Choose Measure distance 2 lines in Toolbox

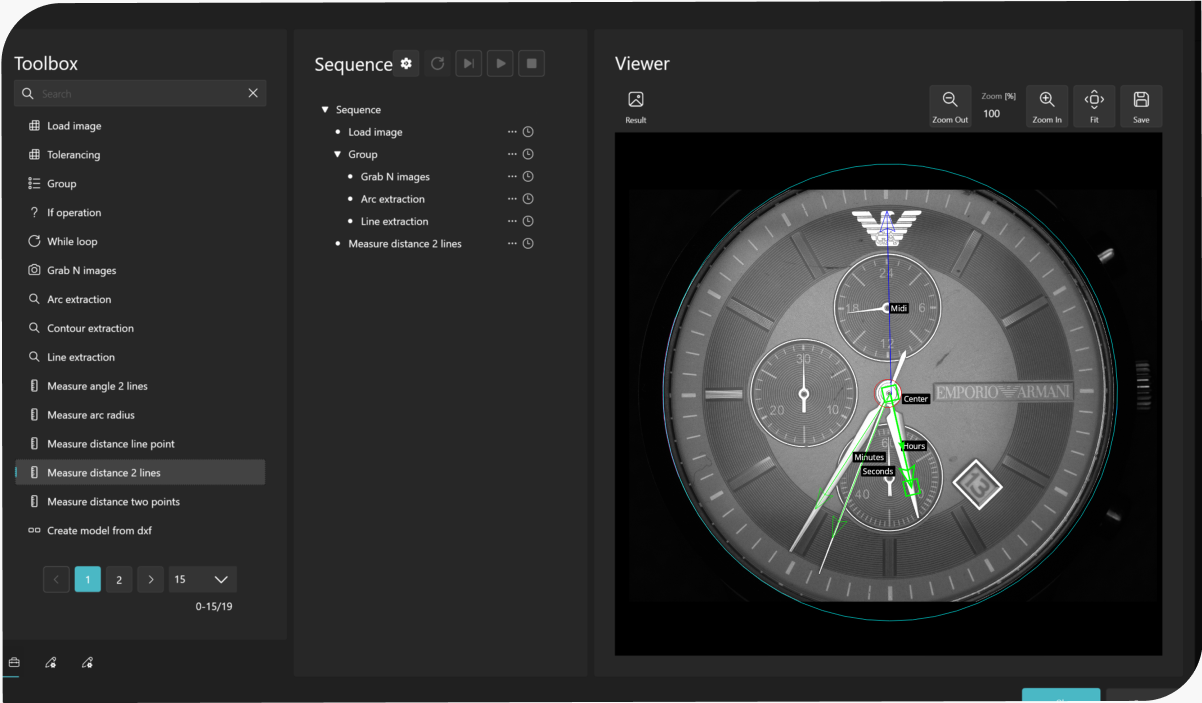click(140, 473)
